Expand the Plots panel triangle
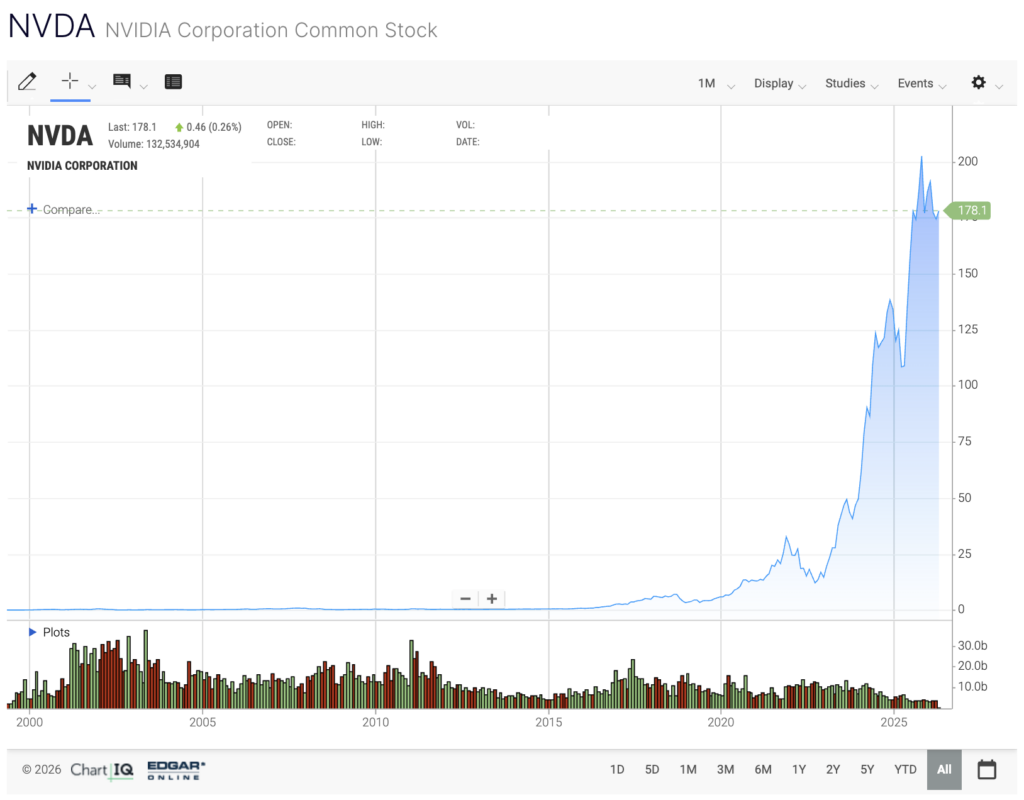The width and height of the screenshot is (1024, 800). [32, 632]
